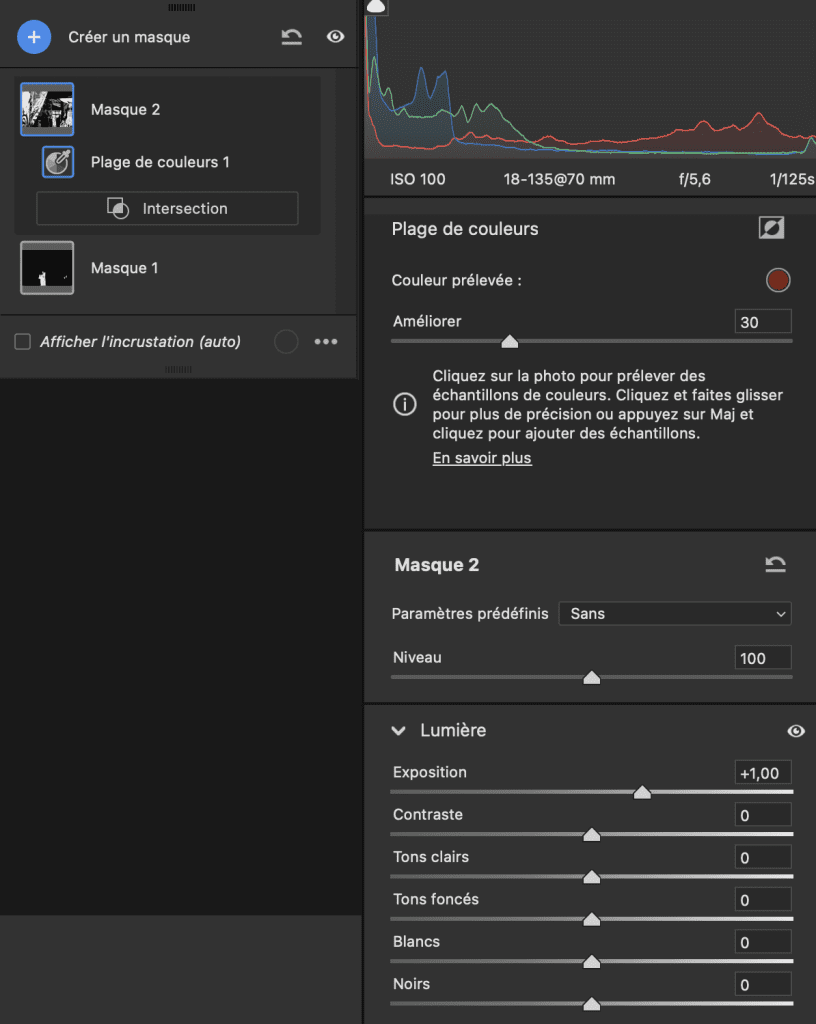Reset Masque 2 adjustments with the arrow icon
This screenshot has width=816, height=1024.
[775, 565]
